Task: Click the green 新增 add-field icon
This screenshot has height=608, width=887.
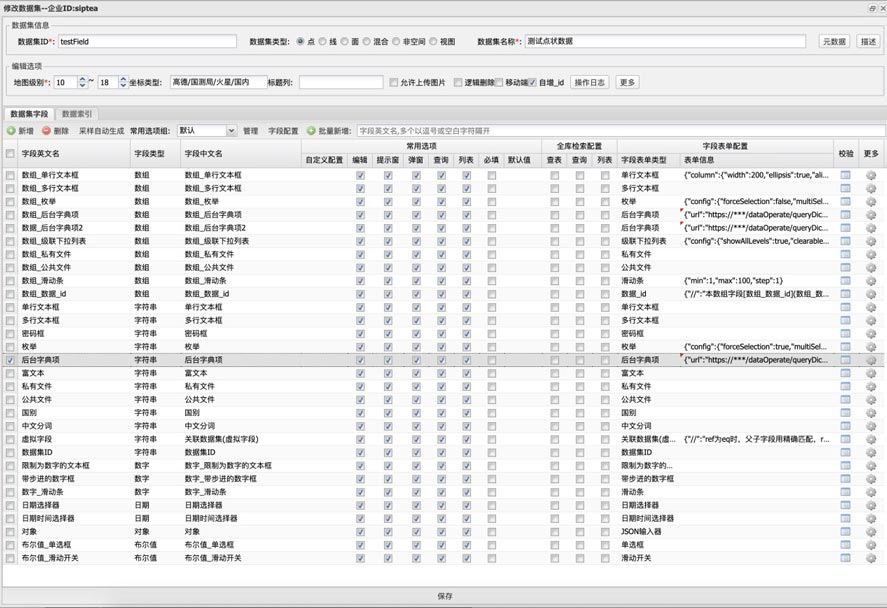Action: [x=11, y=131]
